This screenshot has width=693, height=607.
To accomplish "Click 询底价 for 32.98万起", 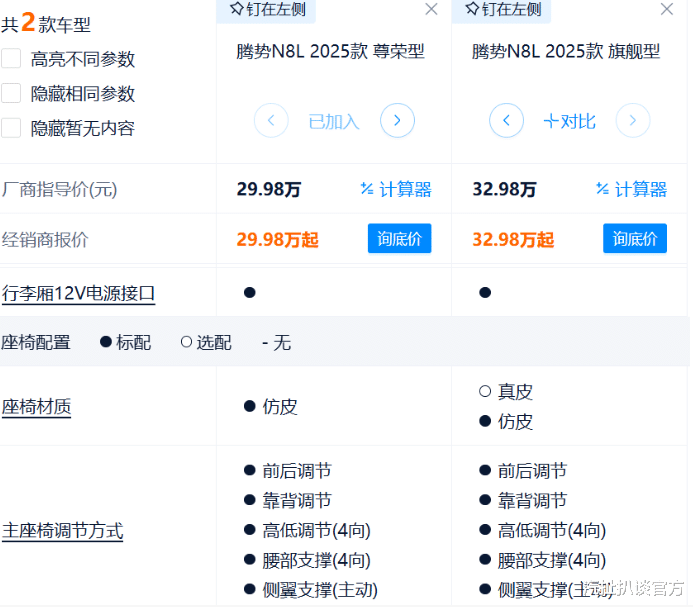I will [x=635, y=239].
